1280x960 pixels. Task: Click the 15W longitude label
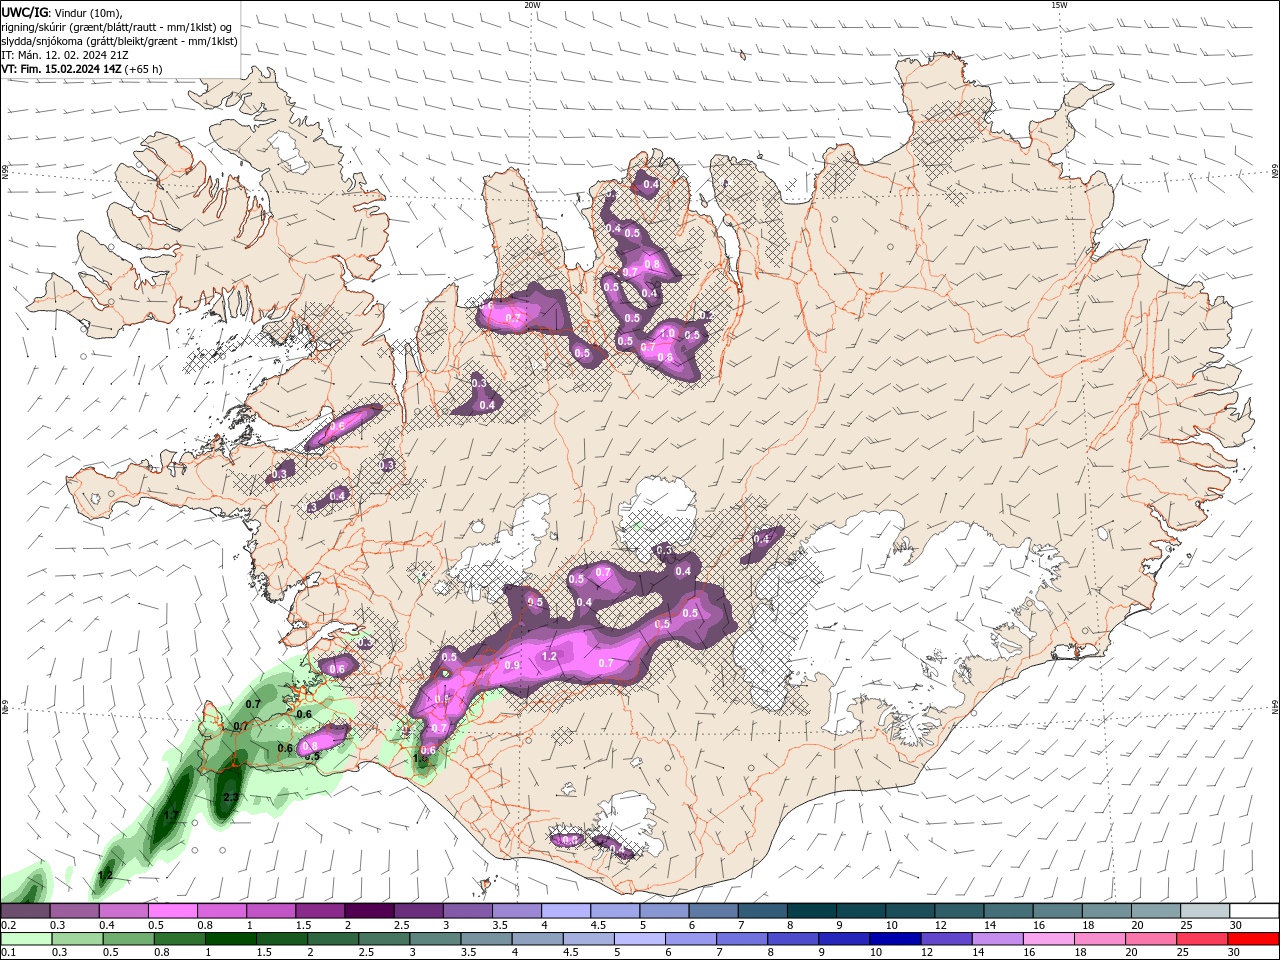[1059, 5]
